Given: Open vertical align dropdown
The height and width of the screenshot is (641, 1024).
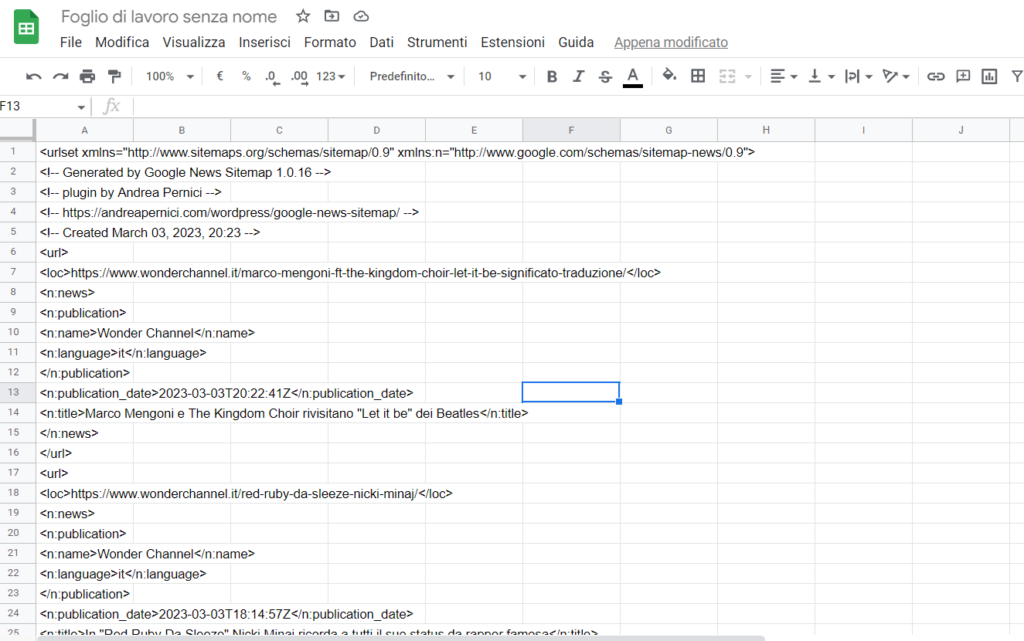Looking at the screenshot, I should click(822, 76).
